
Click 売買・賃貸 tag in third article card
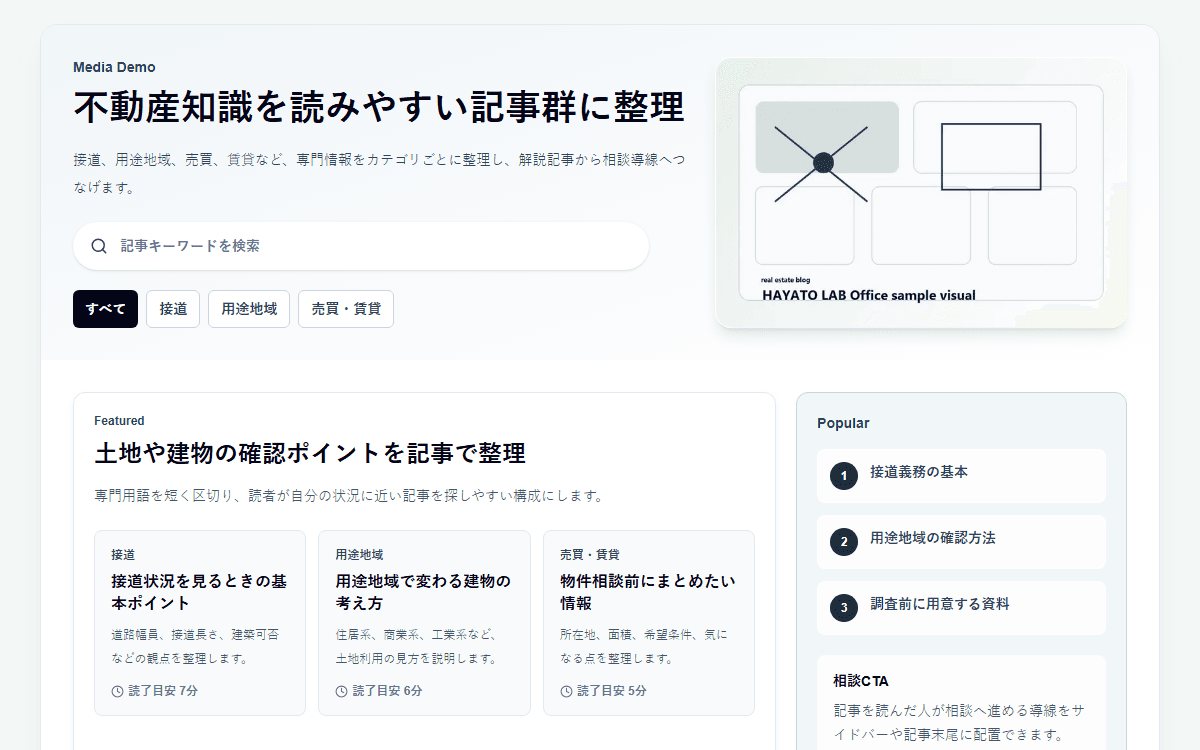590,554
